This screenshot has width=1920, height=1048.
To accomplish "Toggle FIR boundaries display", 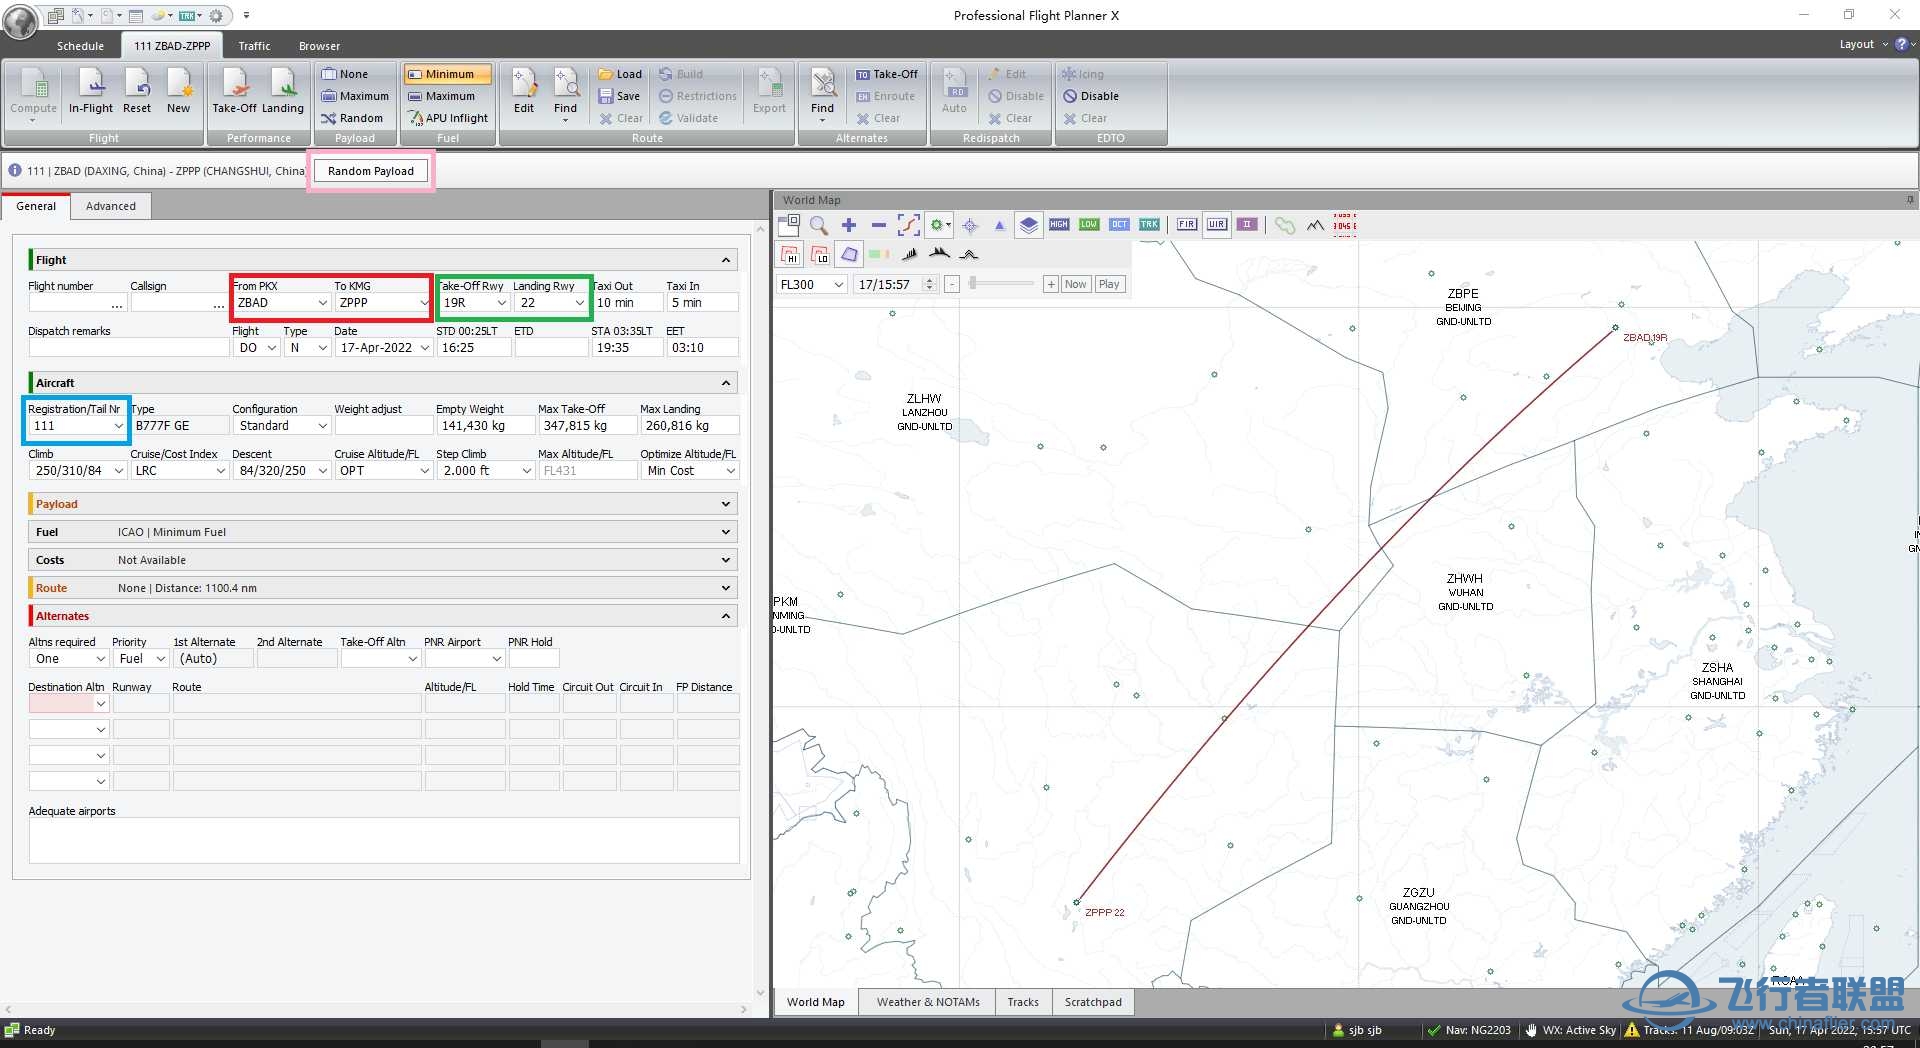I will (x=1186, y=225).
